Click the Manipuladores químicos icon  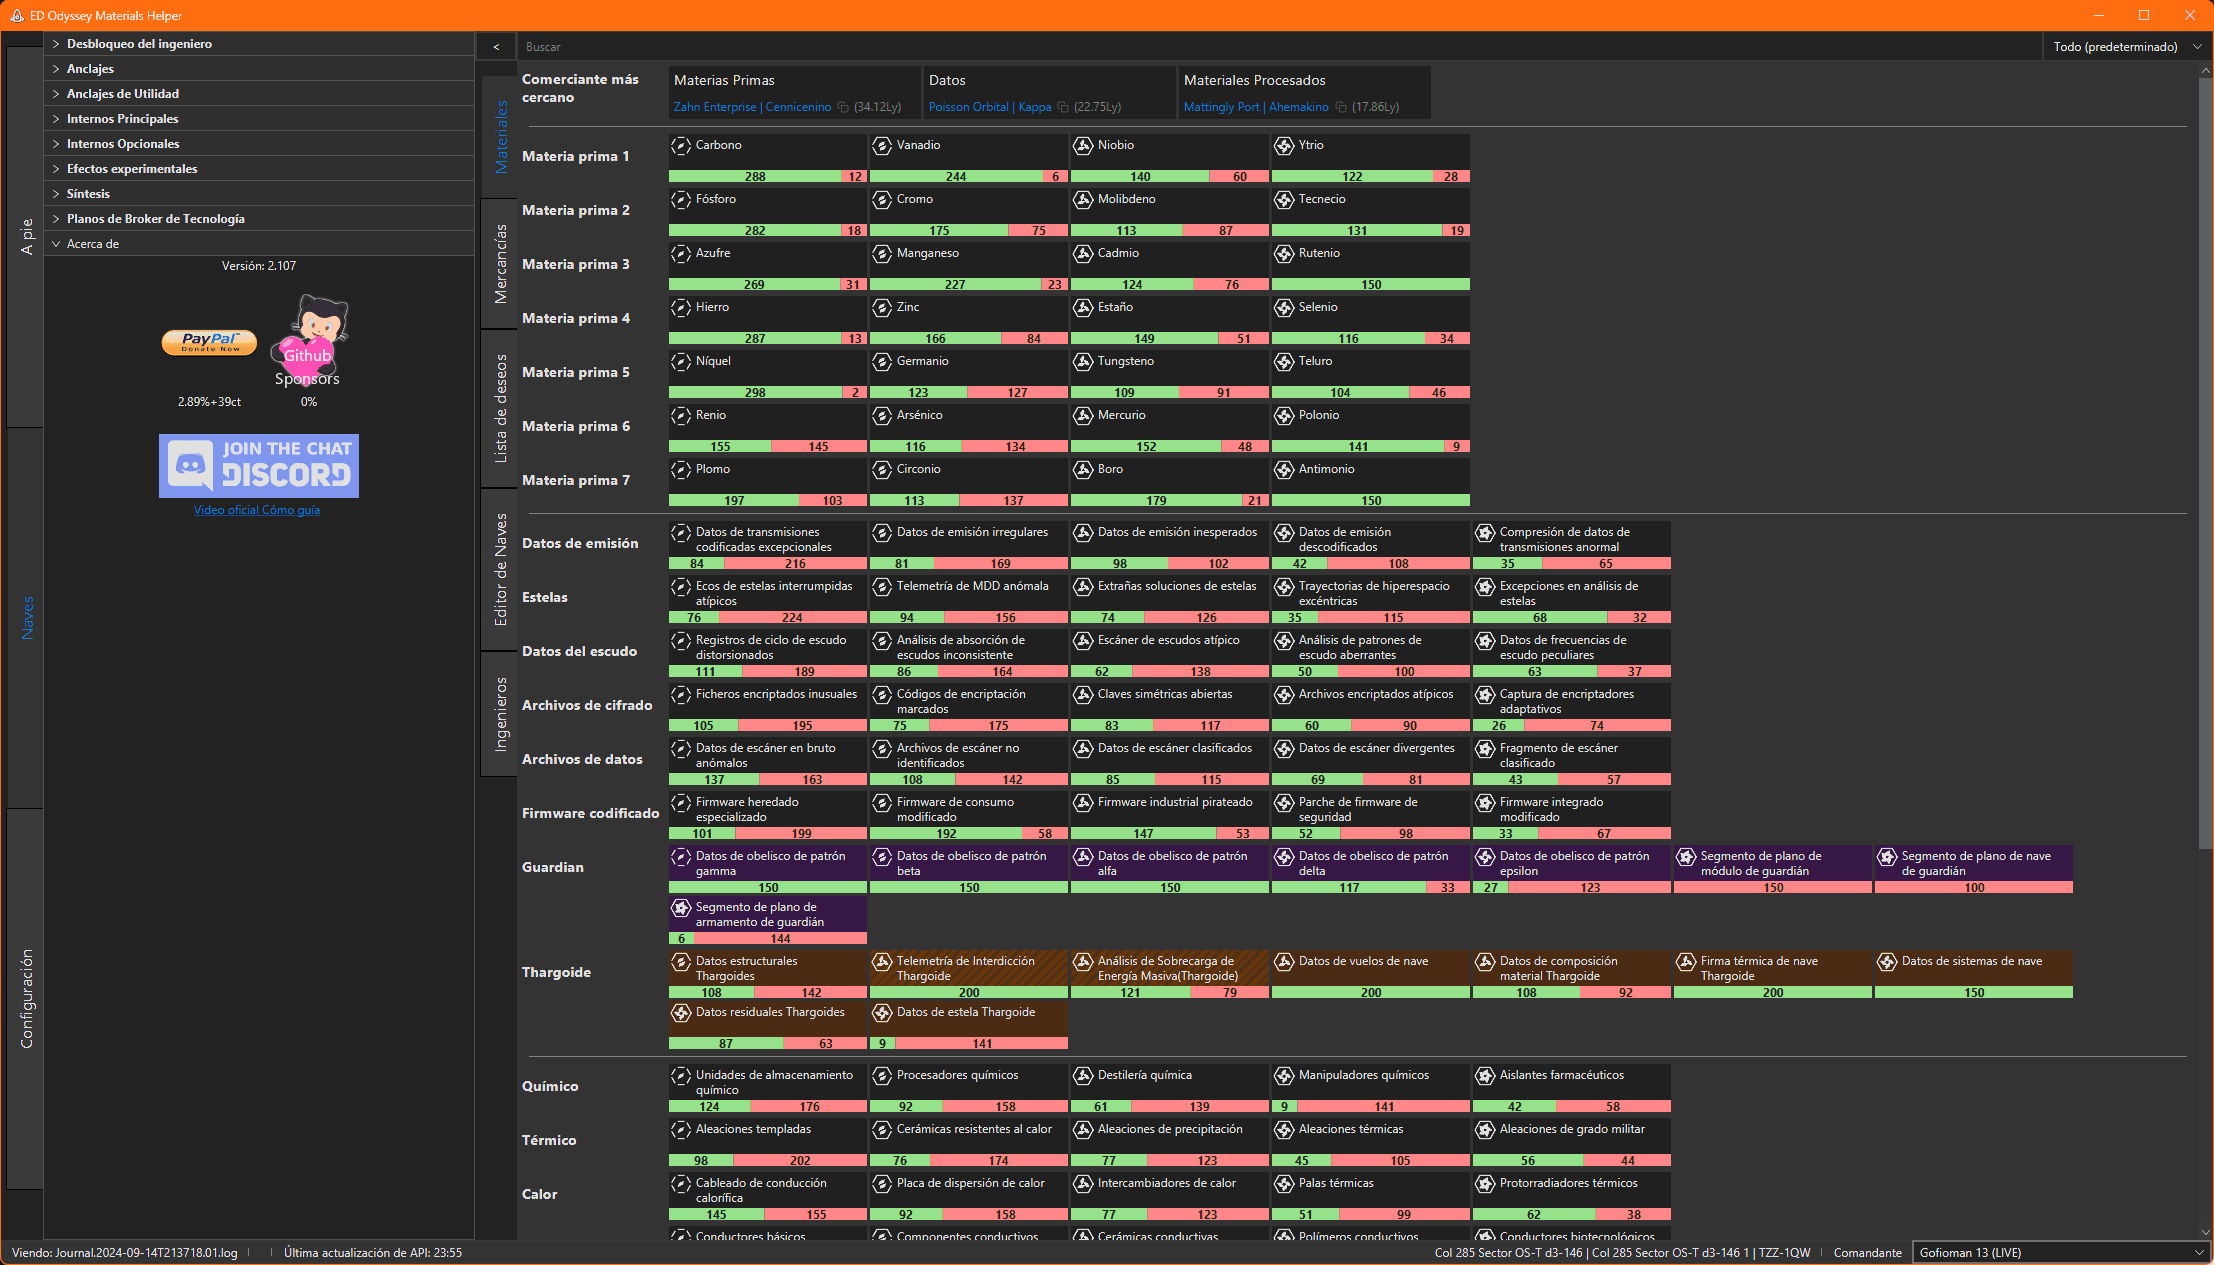(1284, 1076)
